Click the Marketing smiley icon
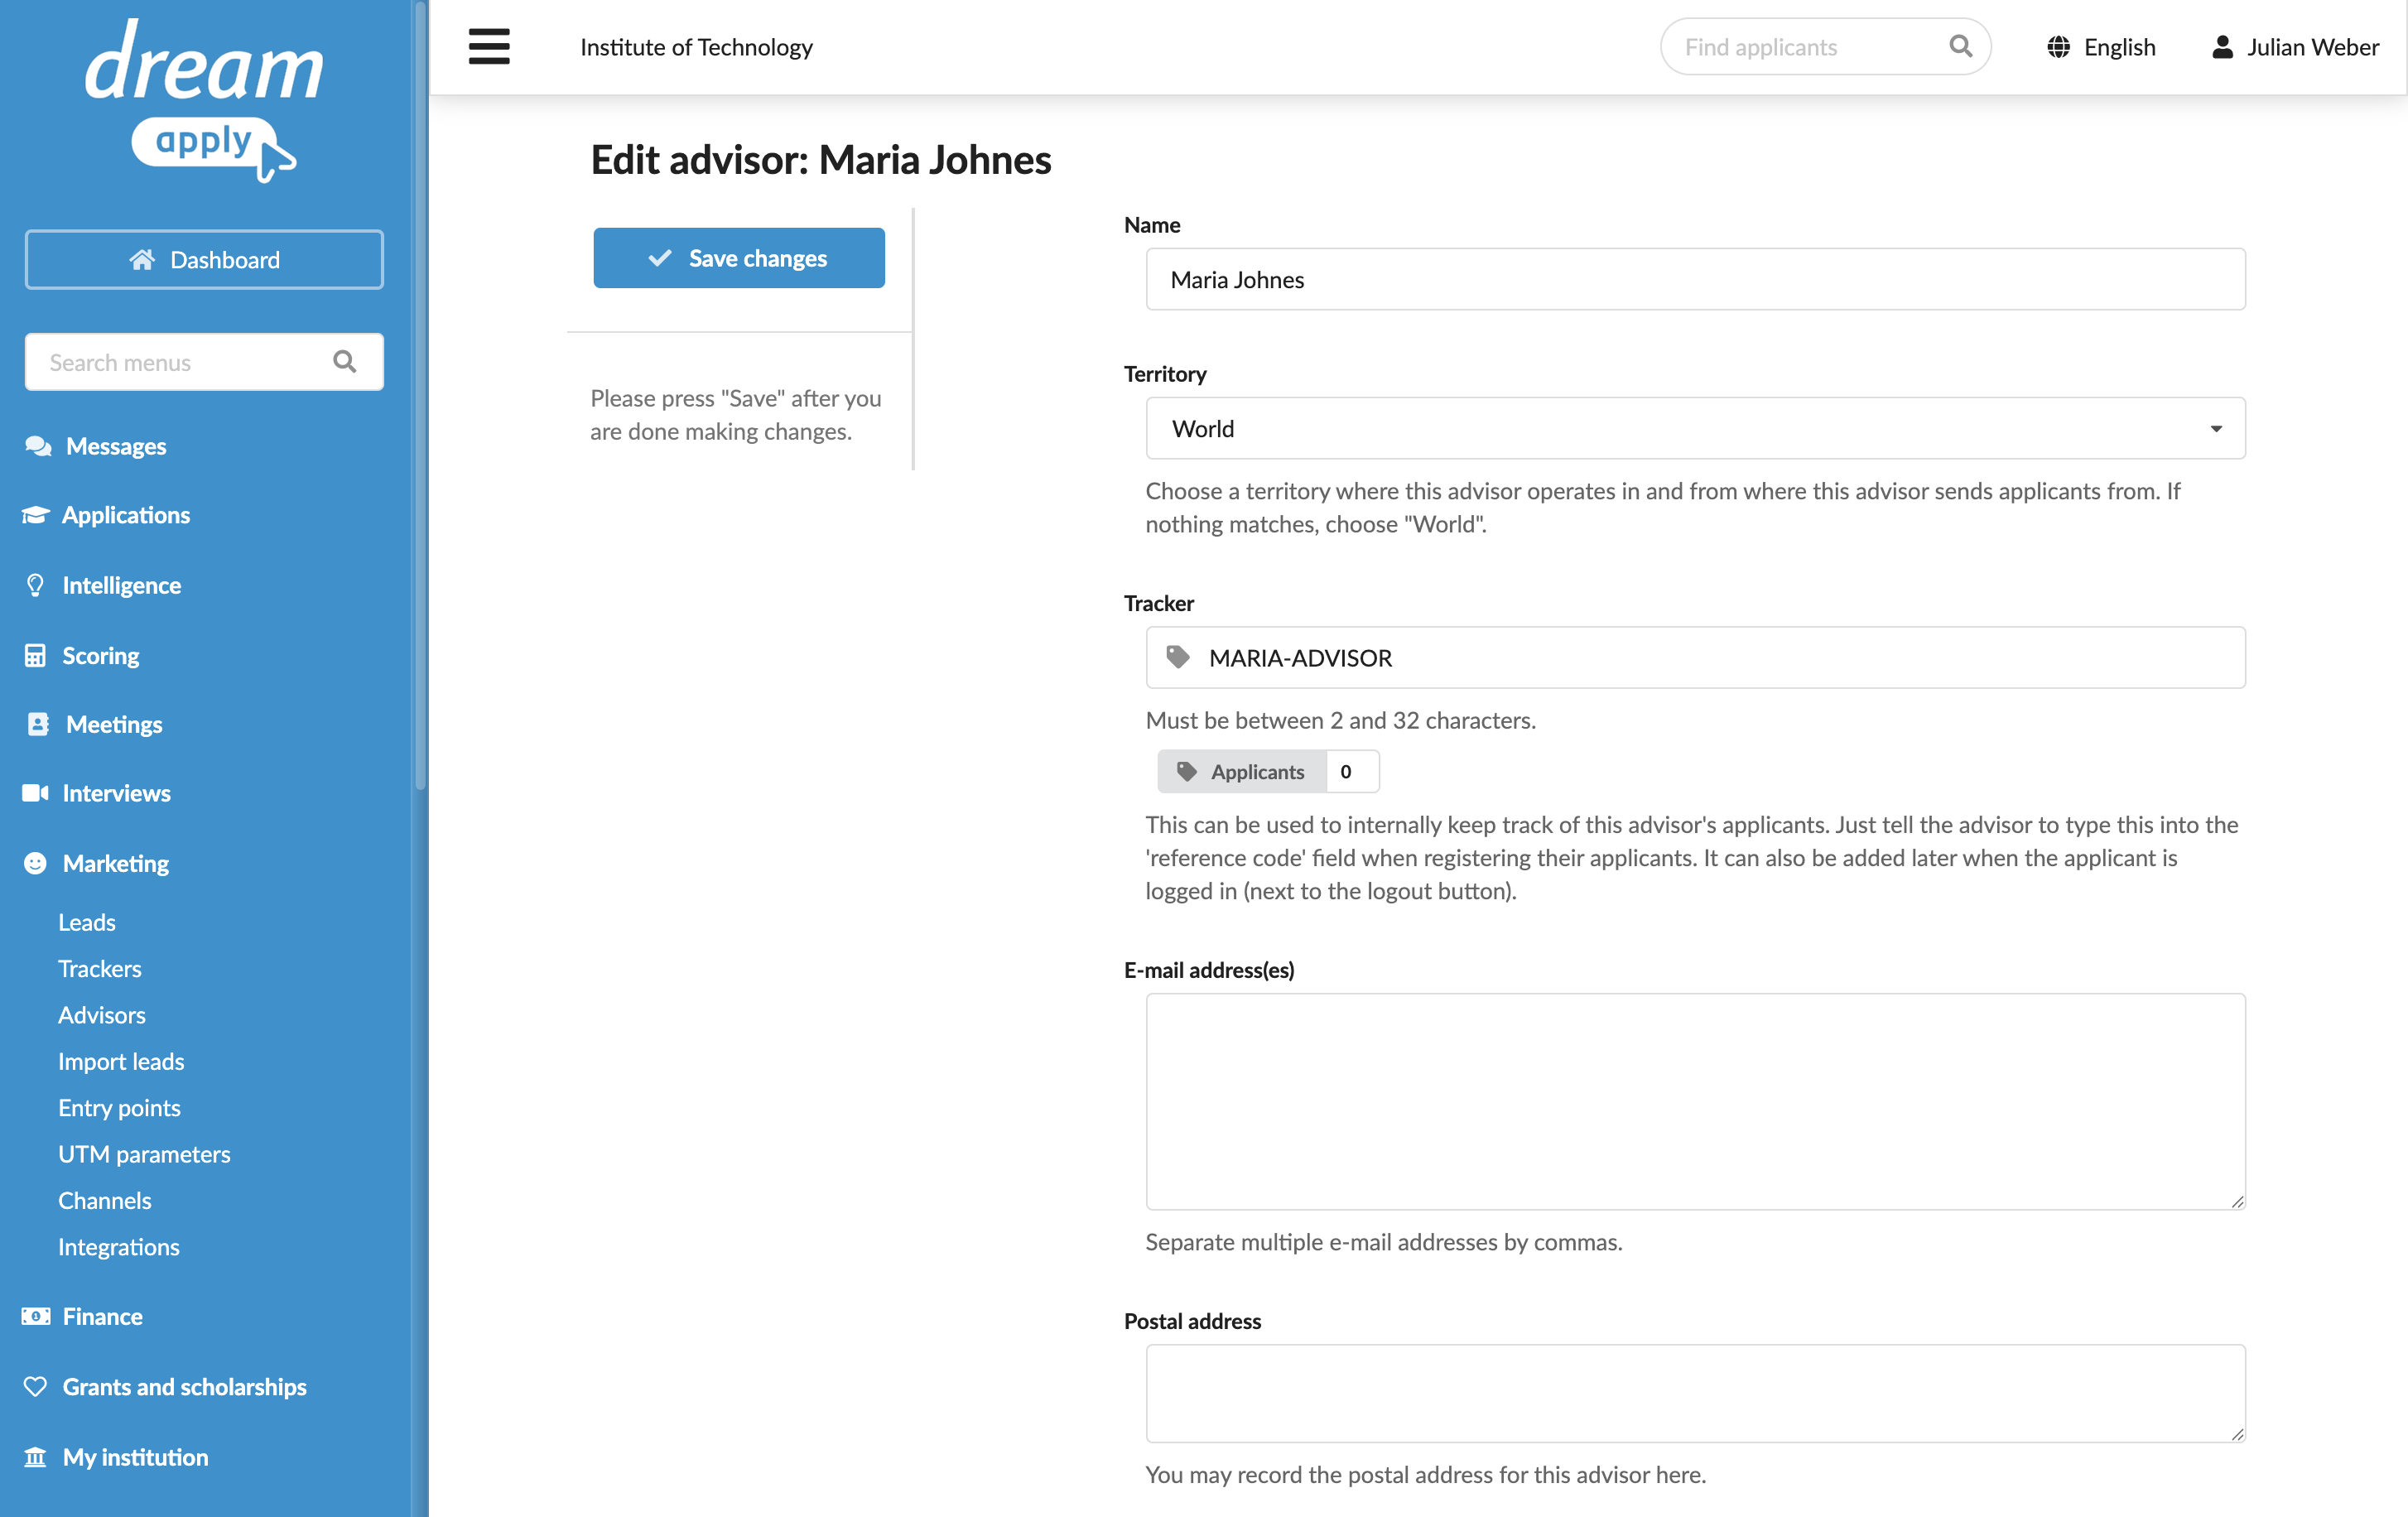Screen dimensions: 2408x1517 pyautogui.click(x=35, y=863)
